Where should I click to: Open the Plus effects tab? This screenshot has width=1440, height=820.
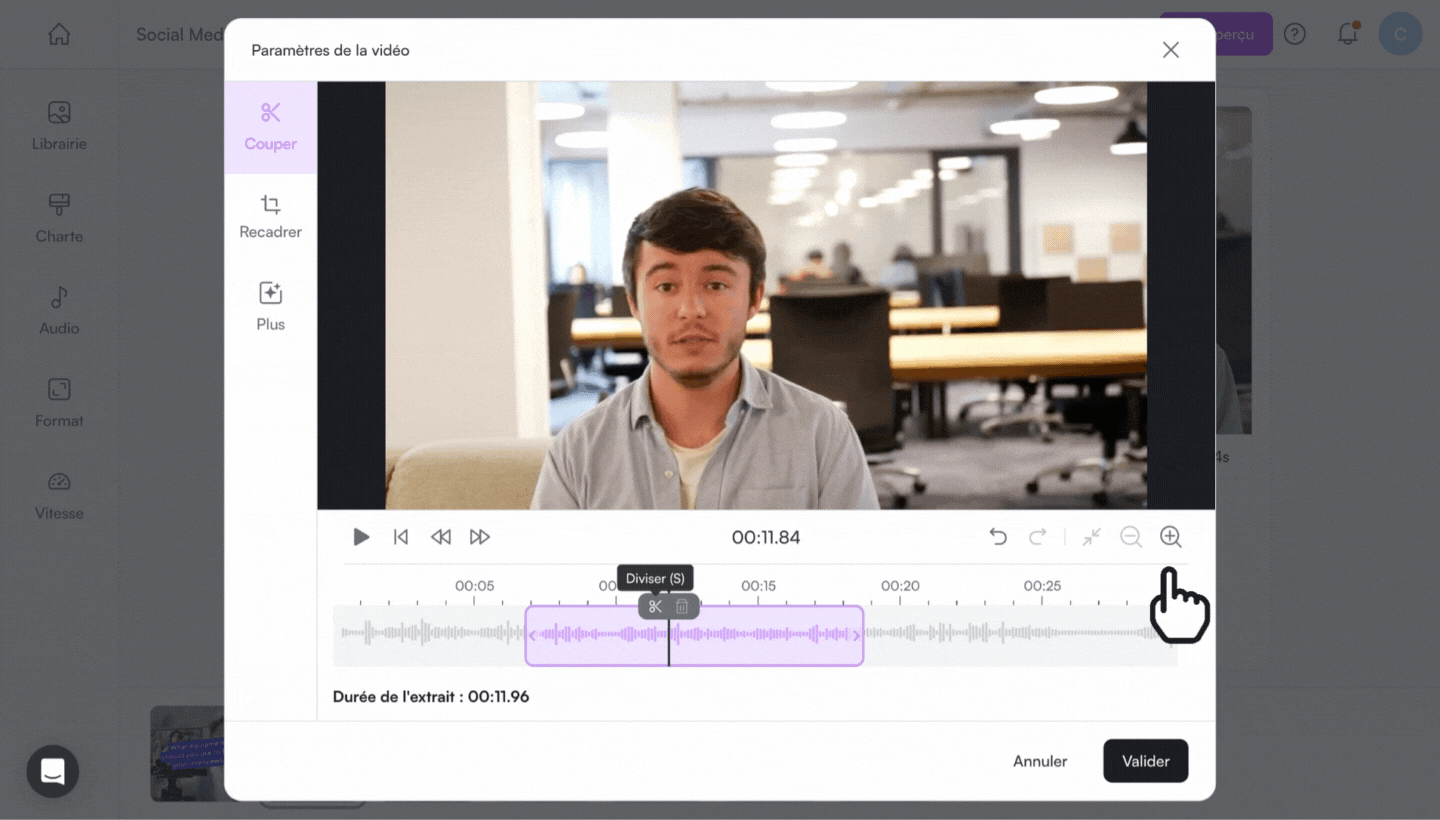point(270,306)
